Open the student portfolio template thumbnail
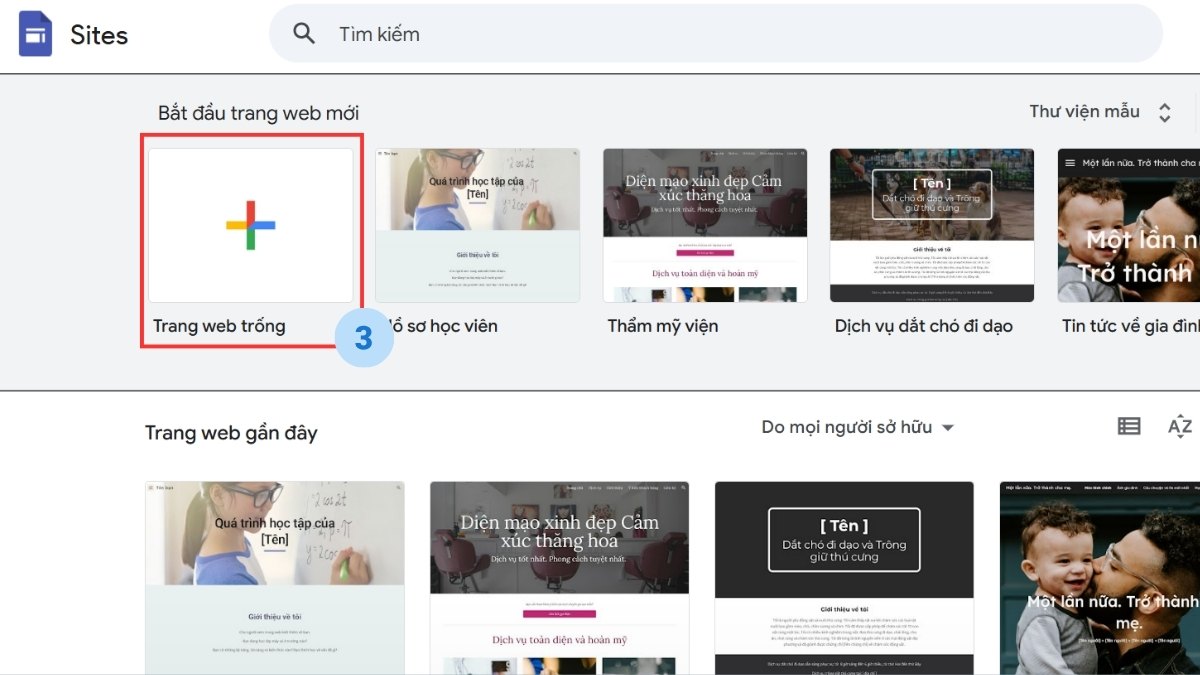The image size is (1200, 675). click(477, 225)
